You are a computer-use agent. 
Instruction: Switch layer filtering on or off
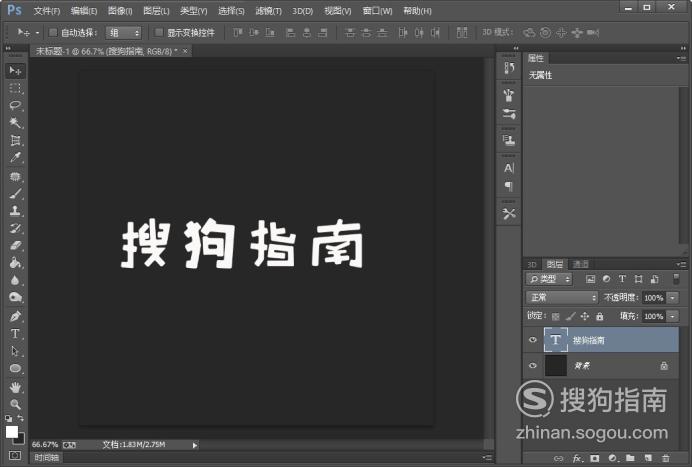(676, 279)
